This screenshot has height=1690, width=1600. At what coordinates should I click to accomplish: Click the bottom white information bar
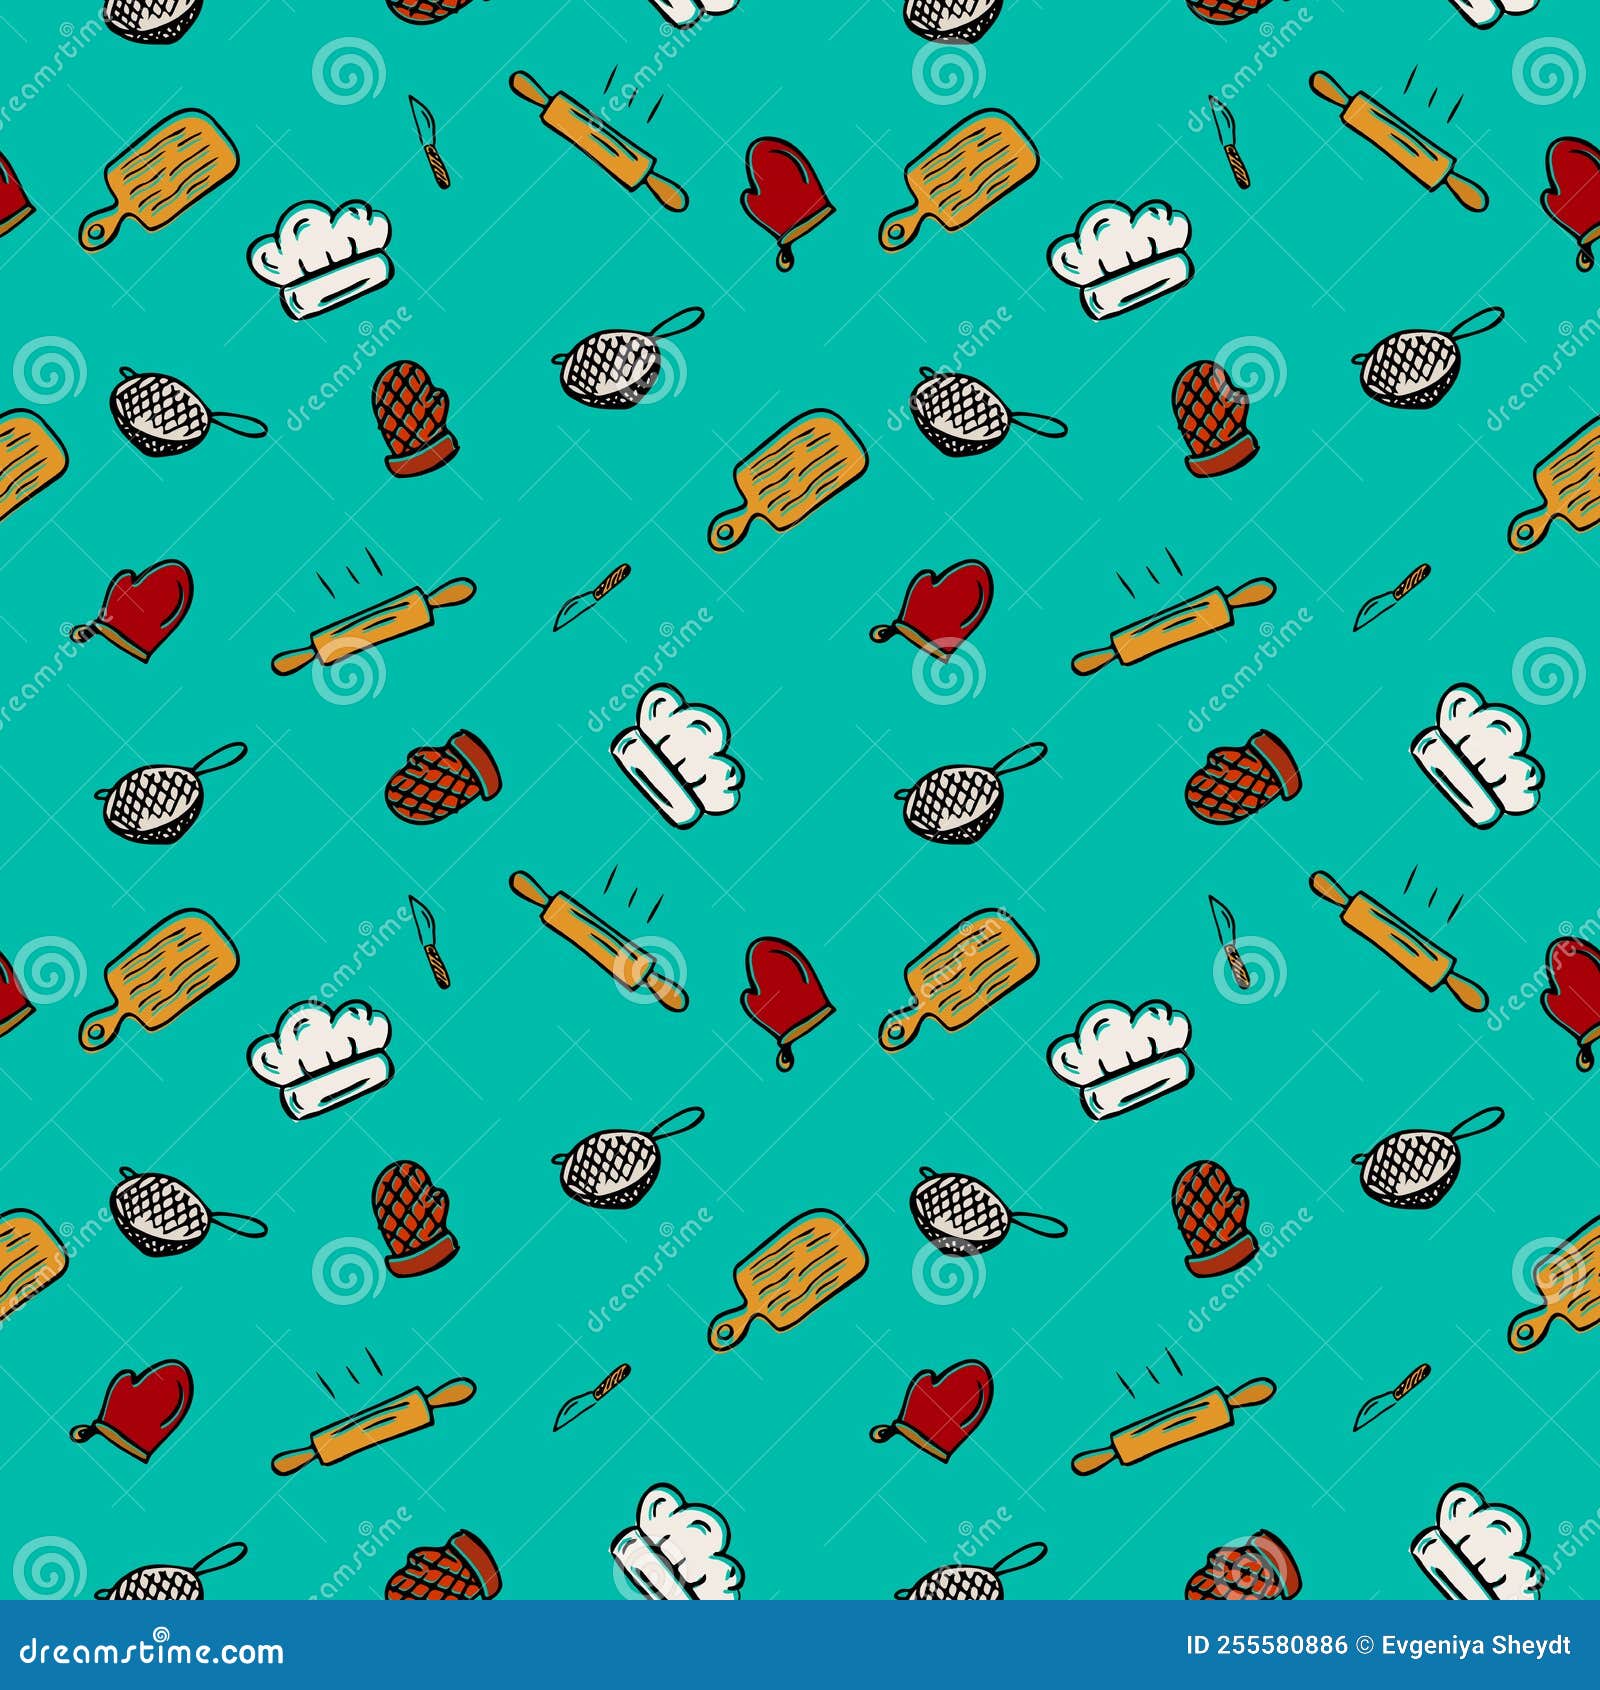[800, 1646]
